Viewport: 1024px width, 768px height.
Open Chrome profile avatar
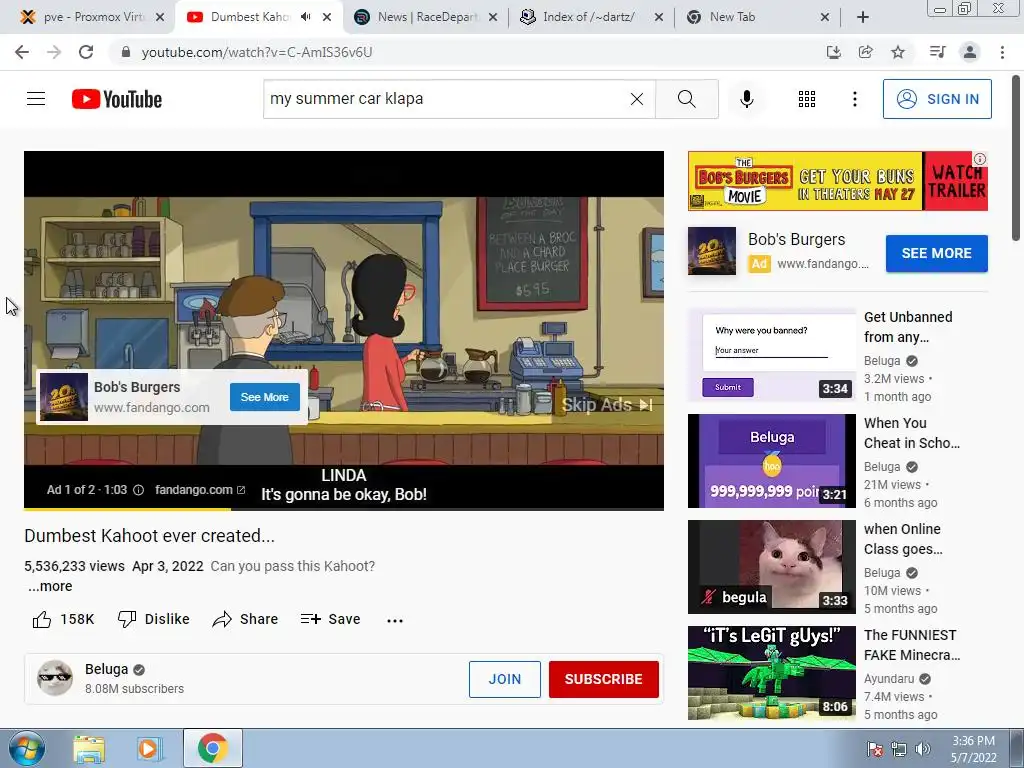(x=970, y=52)
